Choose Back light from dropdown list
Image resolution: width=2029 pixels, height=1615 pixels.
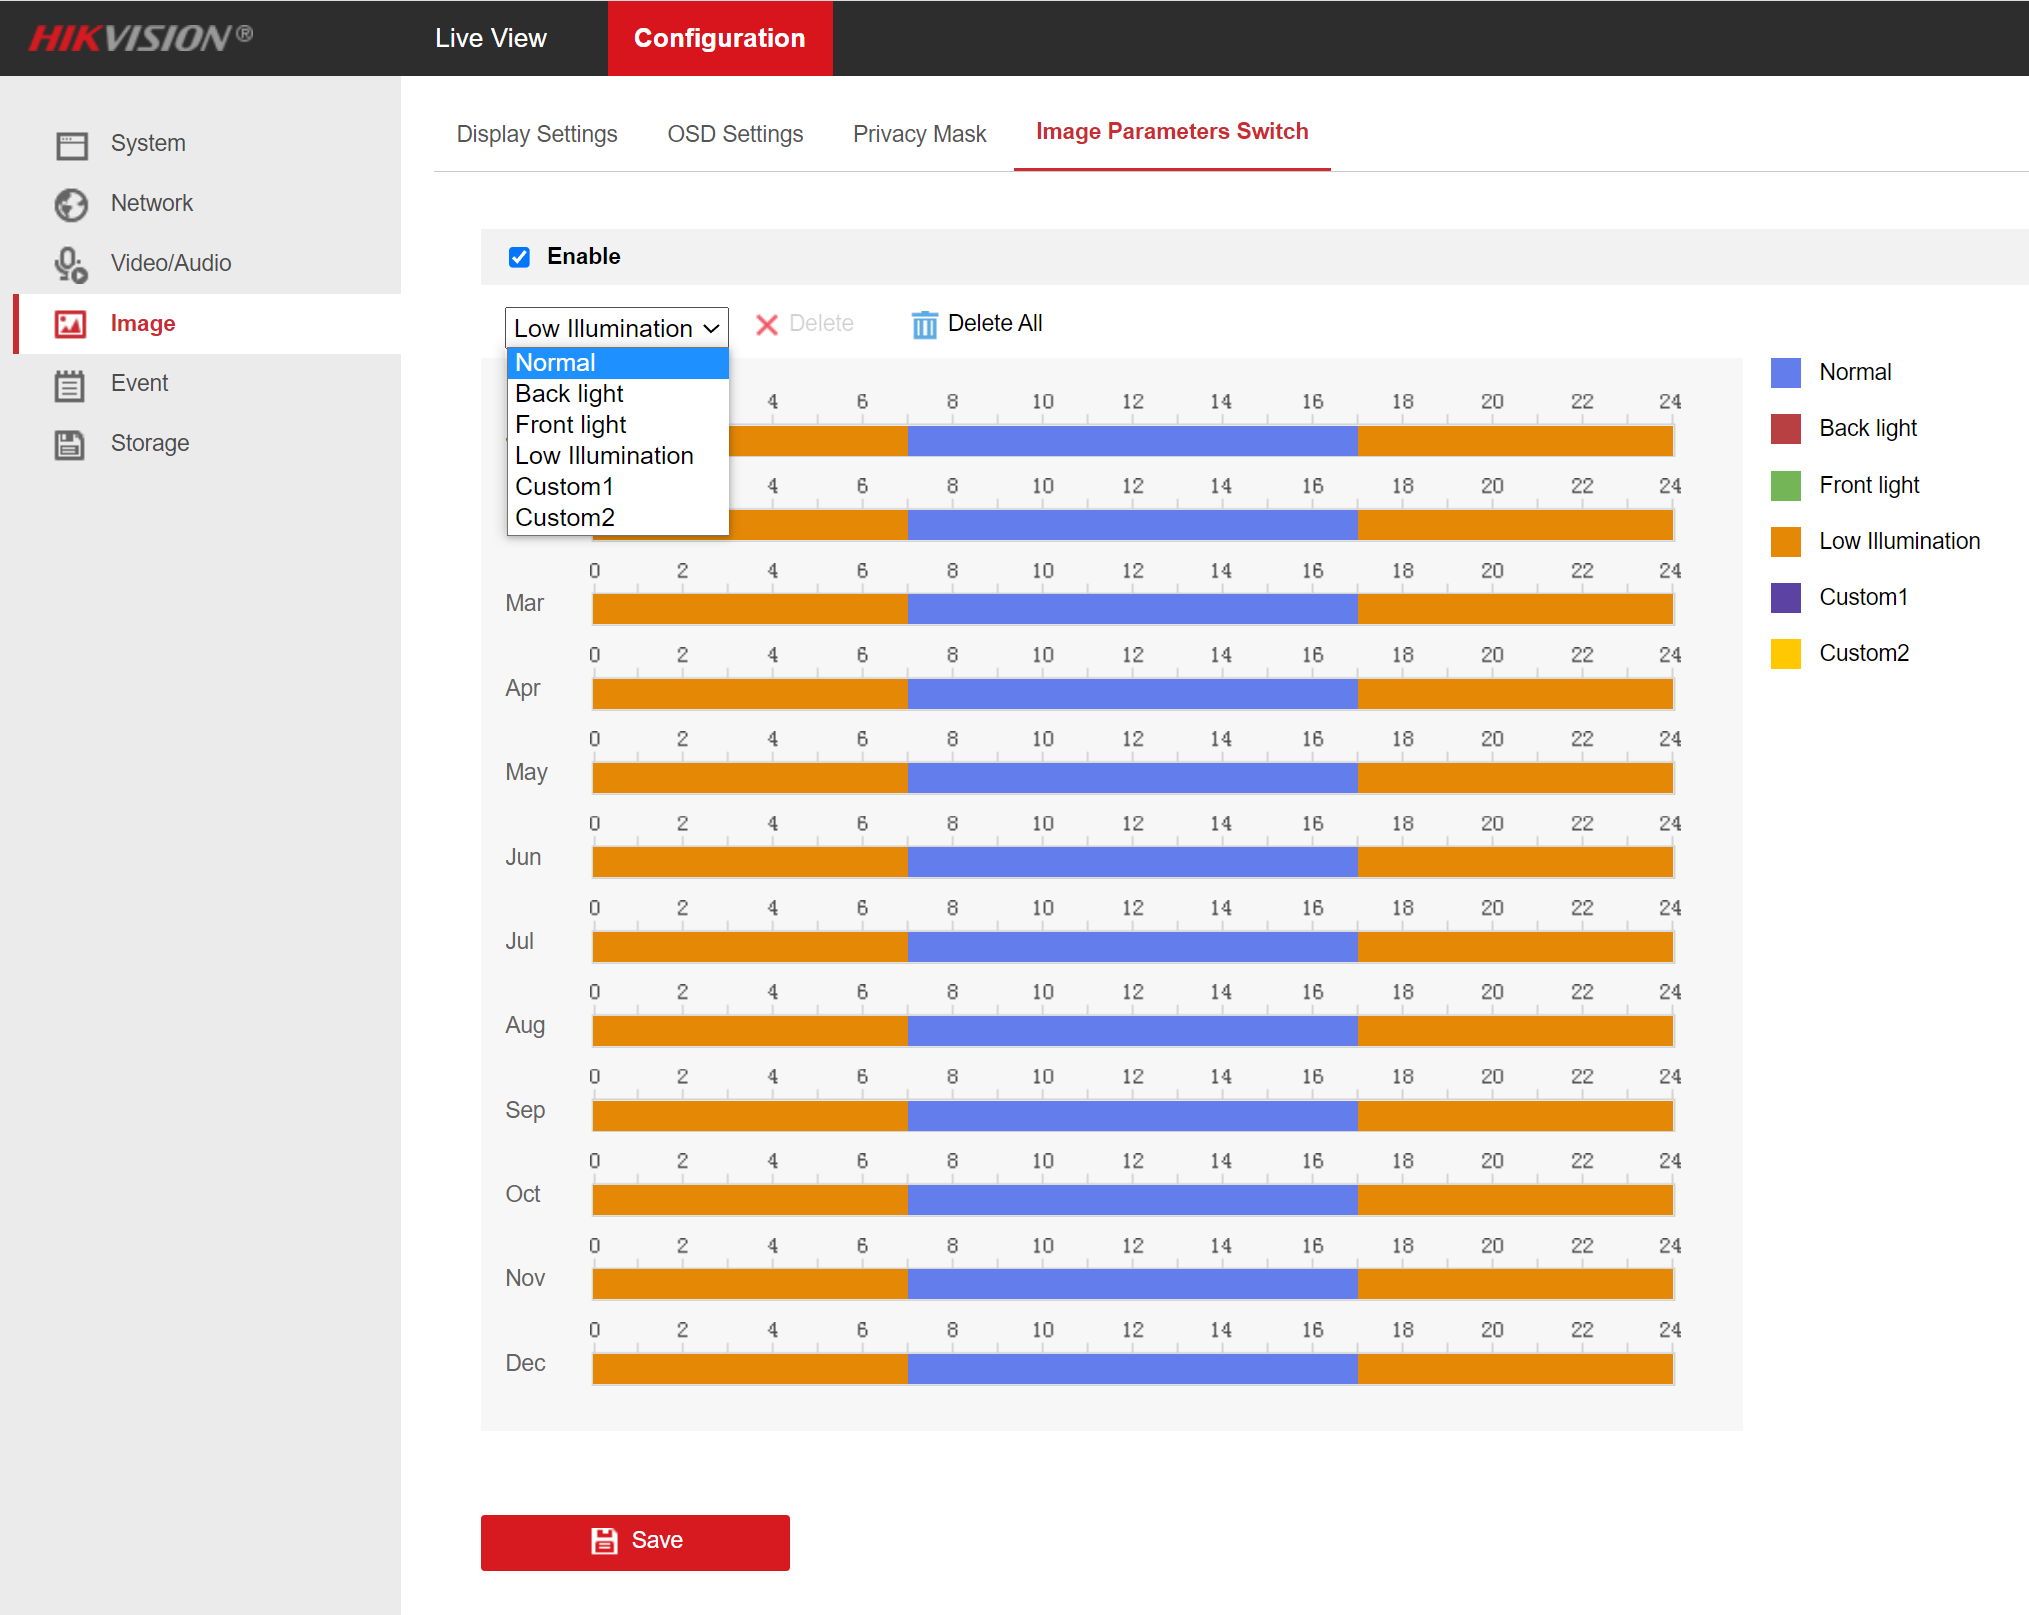[x=569, y=394]
